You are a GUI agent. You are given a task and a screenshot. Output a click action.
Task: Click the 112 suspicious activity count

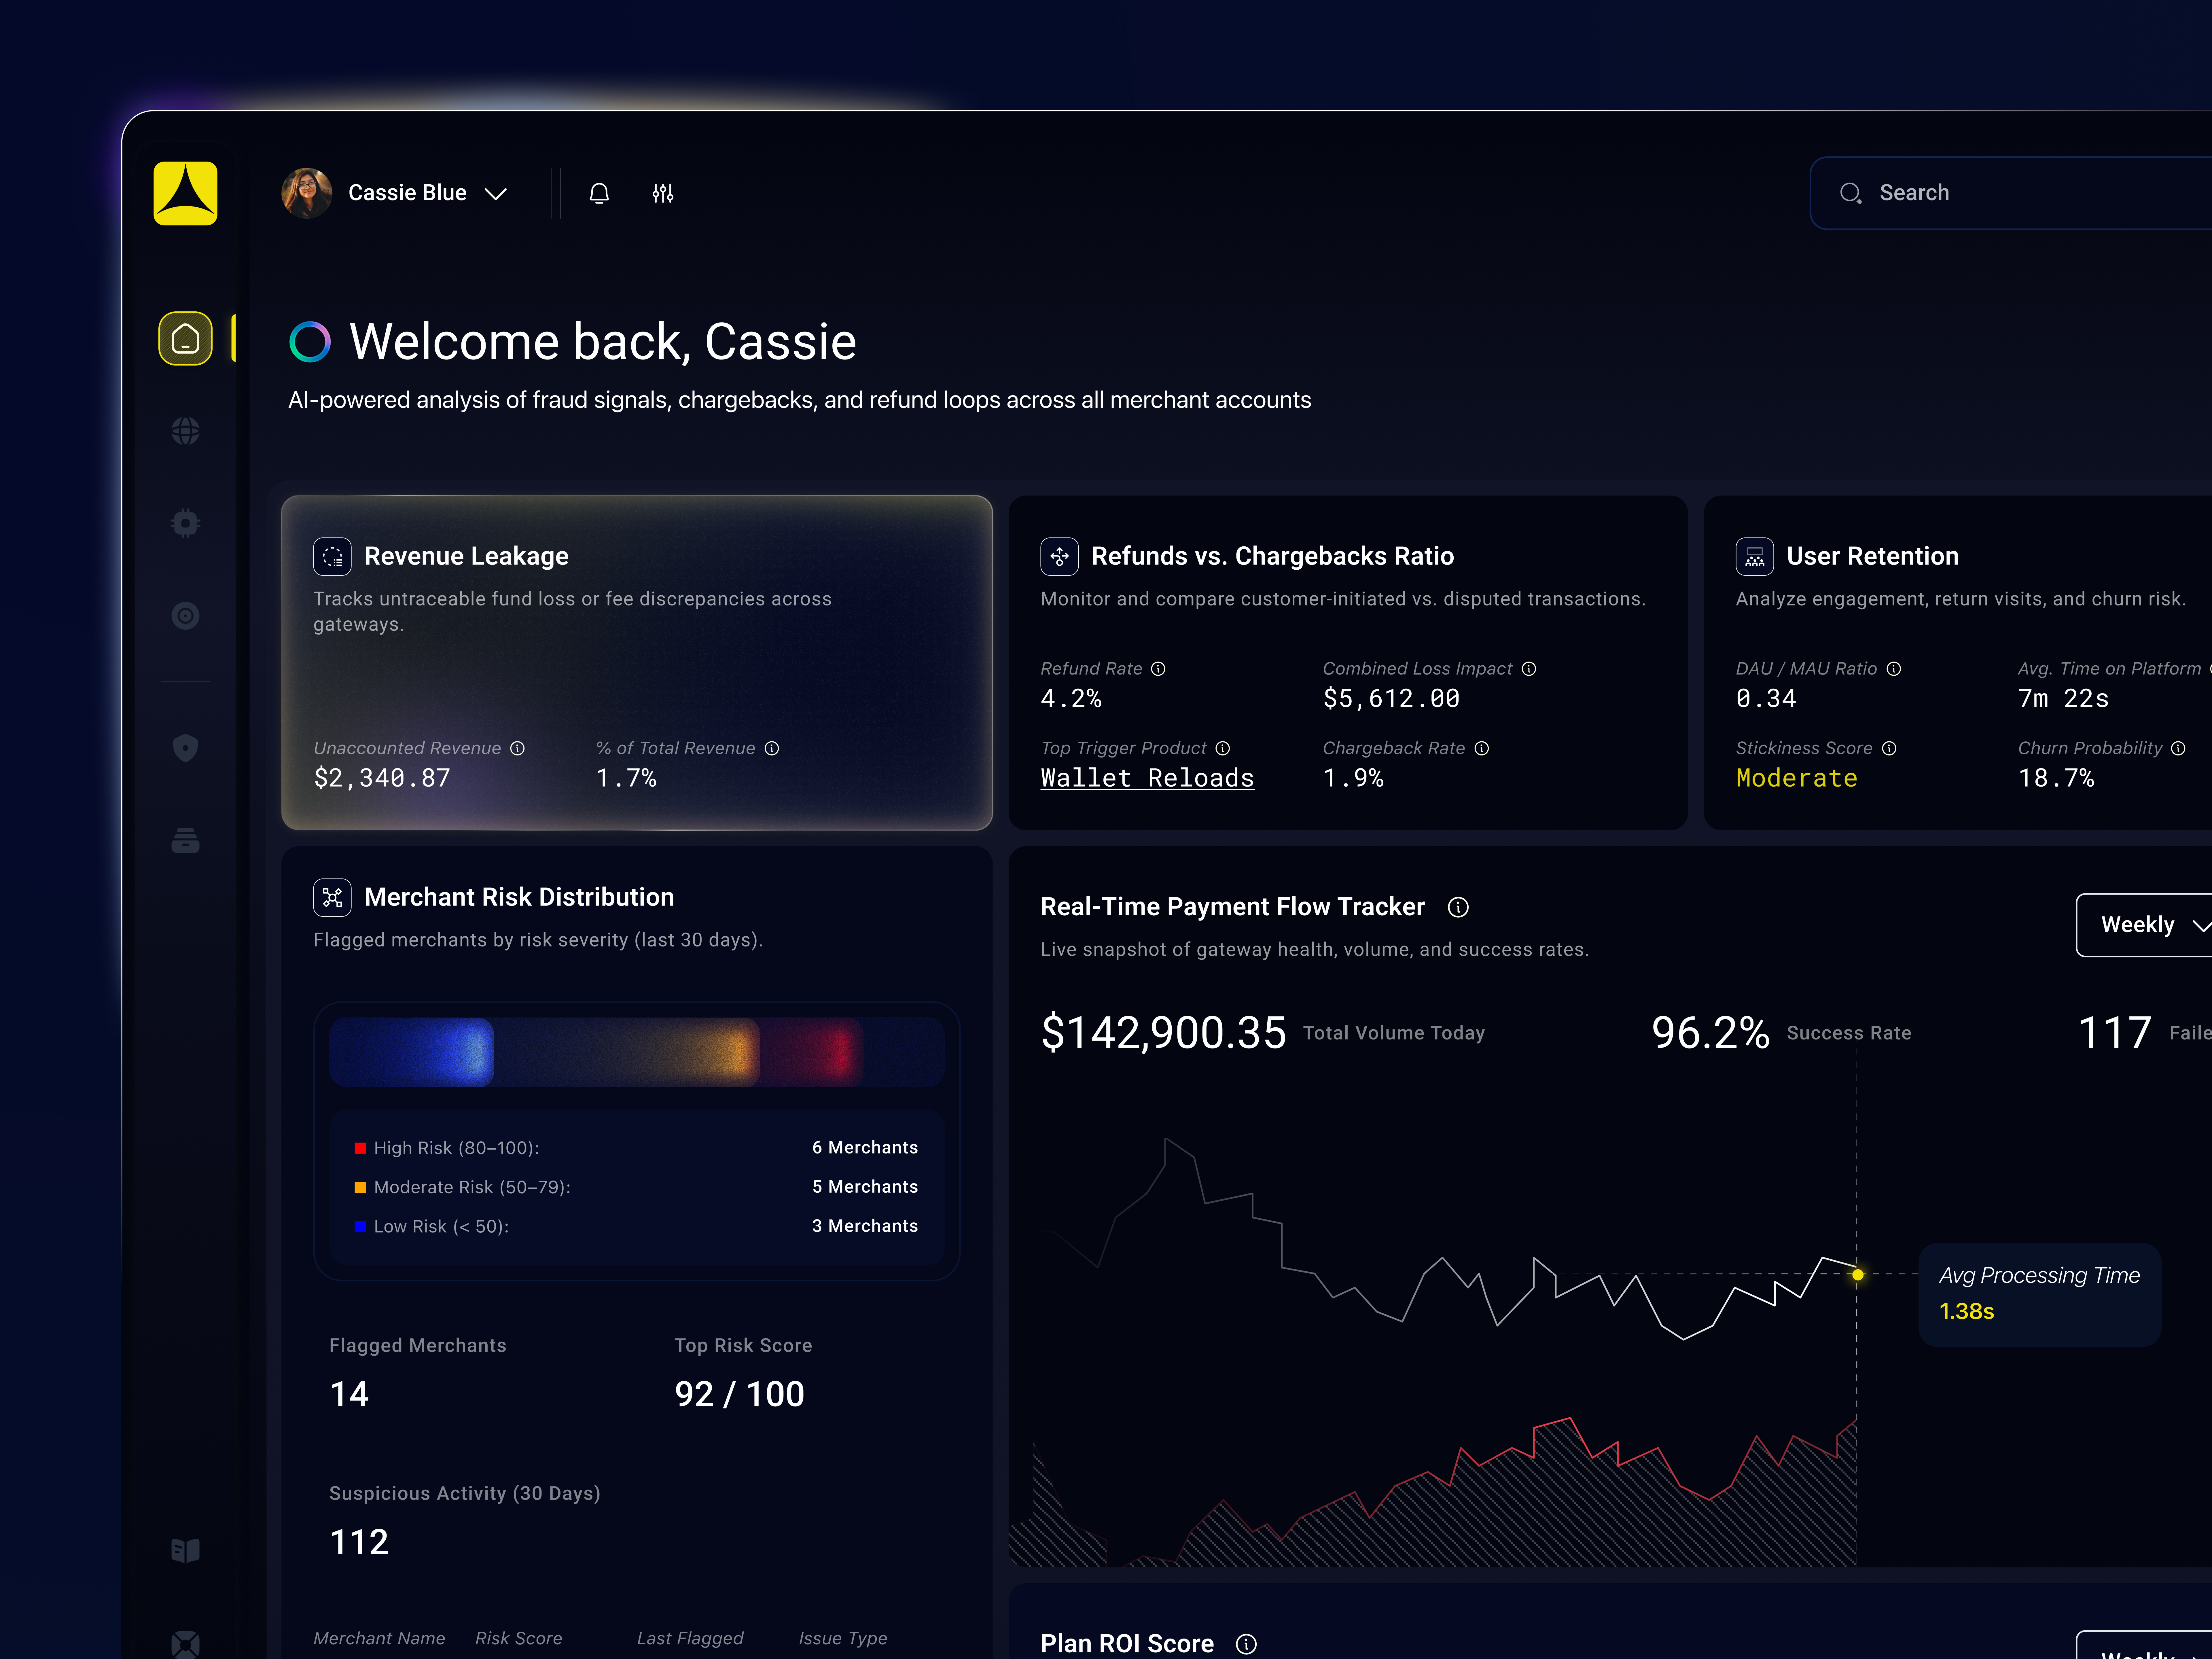click(x=359, y=1542)
